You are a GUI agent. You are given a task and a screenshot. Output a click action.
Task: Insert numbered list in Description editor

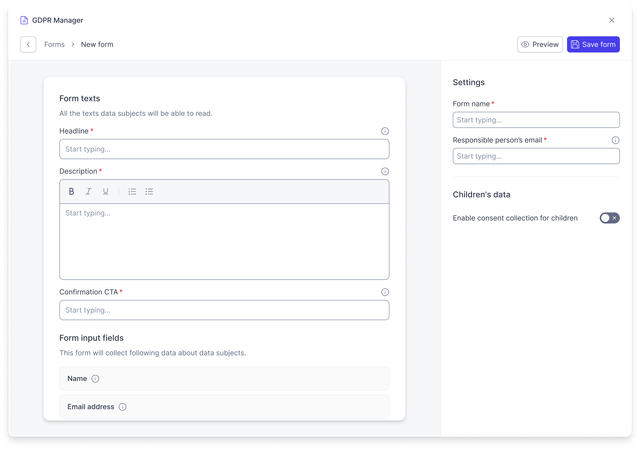(132, 191)
